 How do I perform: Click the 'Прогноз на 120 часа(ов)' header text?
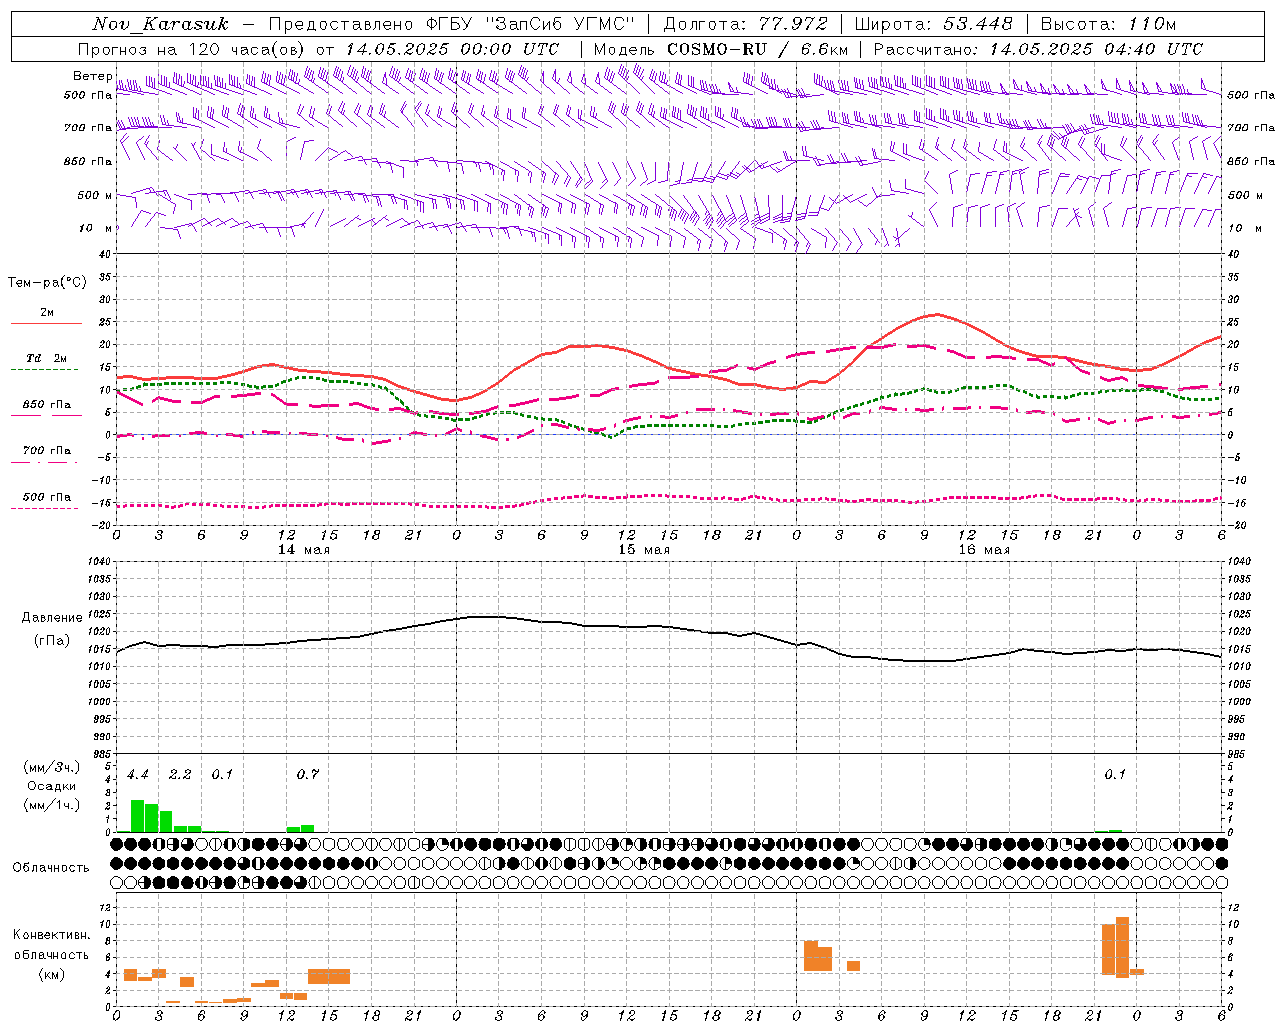point(193,49)
